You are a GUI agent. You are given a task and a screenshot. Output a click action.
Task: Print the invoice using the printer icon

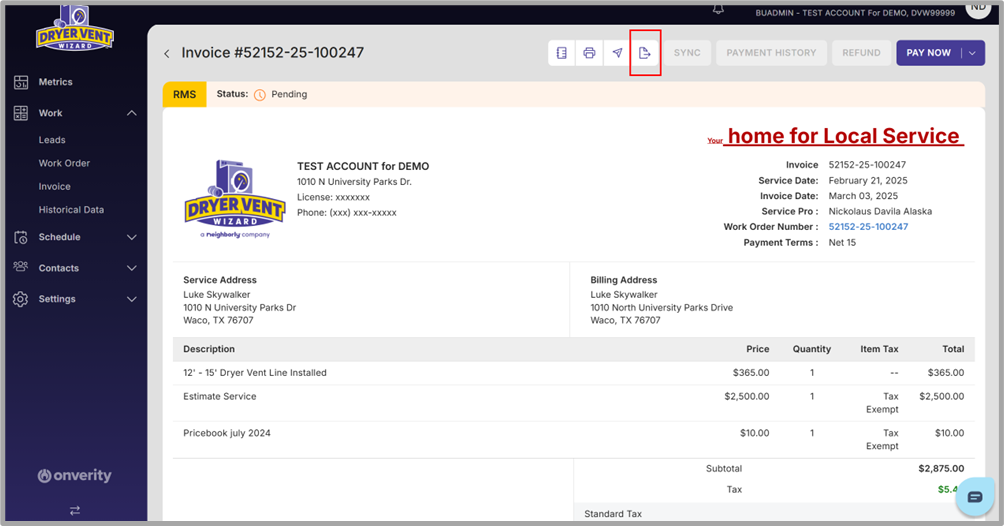589,53
